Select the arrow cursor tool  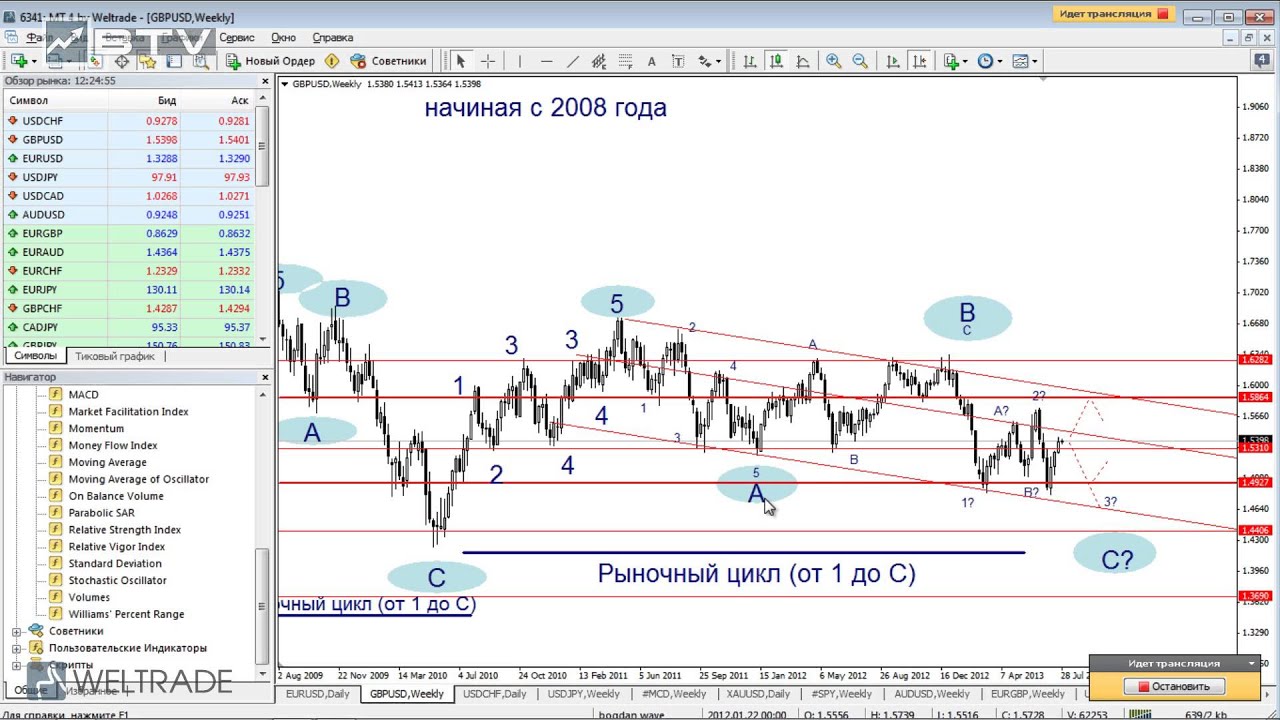point(461,61)
